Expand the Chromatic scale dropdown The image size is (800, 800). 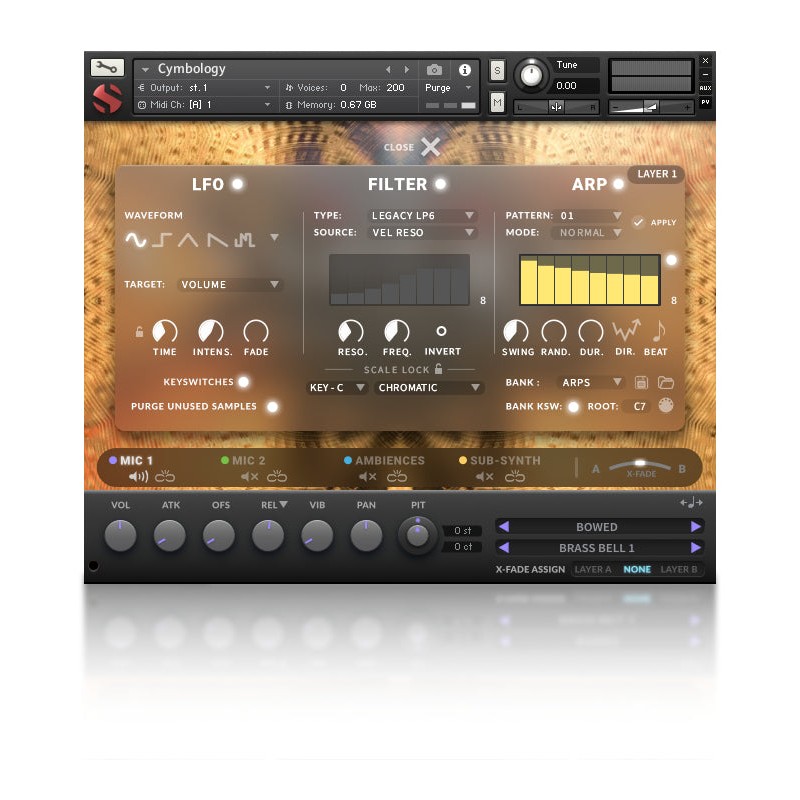click(x=430, y=388)
